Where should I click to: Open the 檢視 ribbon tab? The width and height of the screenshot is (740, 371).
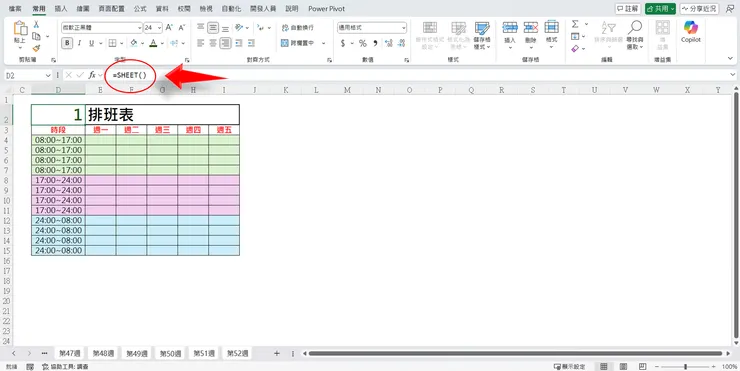pos(206,9)
